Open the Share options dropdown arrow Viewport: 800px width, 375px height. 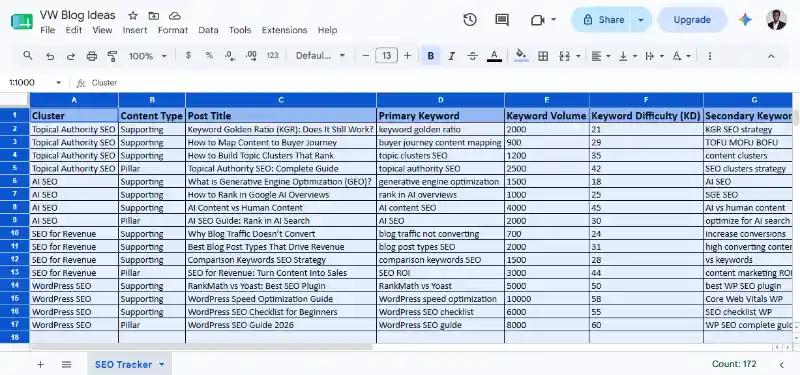pyautogui.click(x=641, y=20)
